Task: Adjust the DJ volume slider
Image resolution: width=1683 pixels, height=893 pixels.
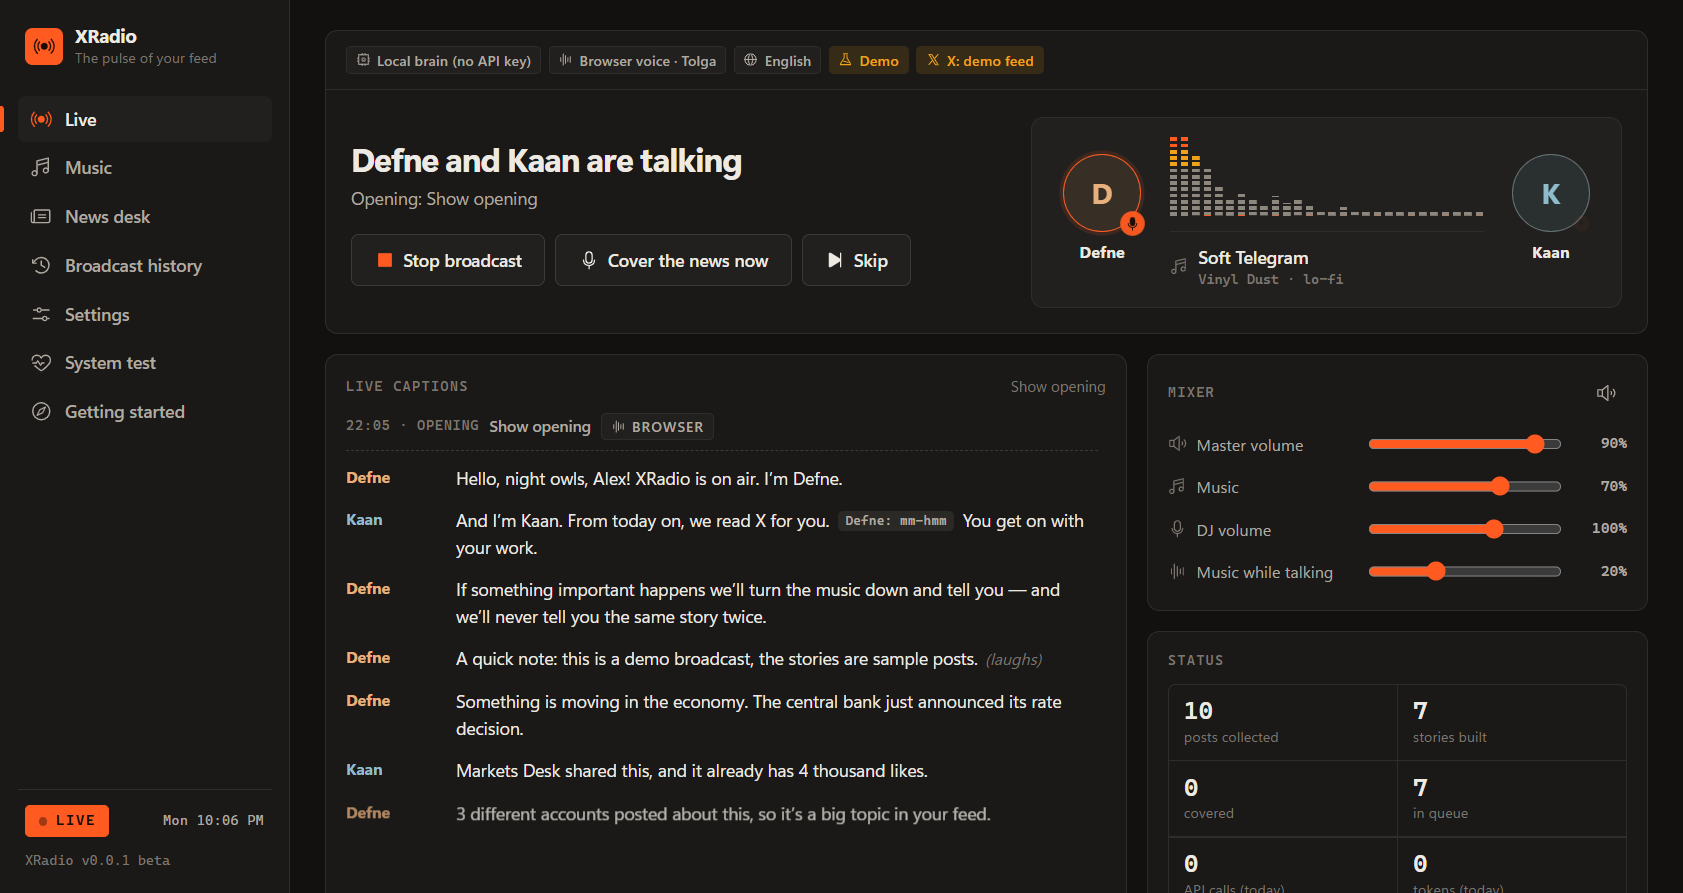Action: [1465, 529]
